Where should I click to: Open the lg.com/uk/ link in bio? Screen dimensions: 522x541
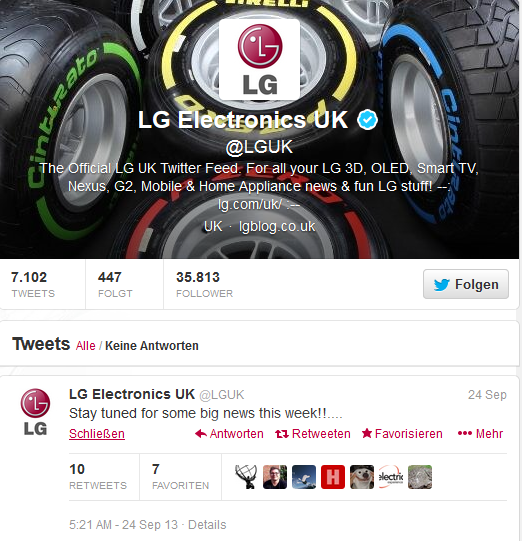tap(250, 205)
